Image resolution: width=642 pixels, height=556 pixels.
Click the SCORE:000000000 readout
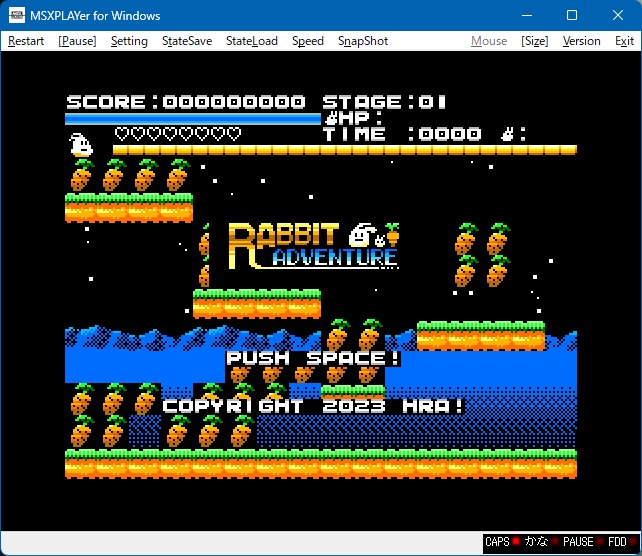(186, 102)
